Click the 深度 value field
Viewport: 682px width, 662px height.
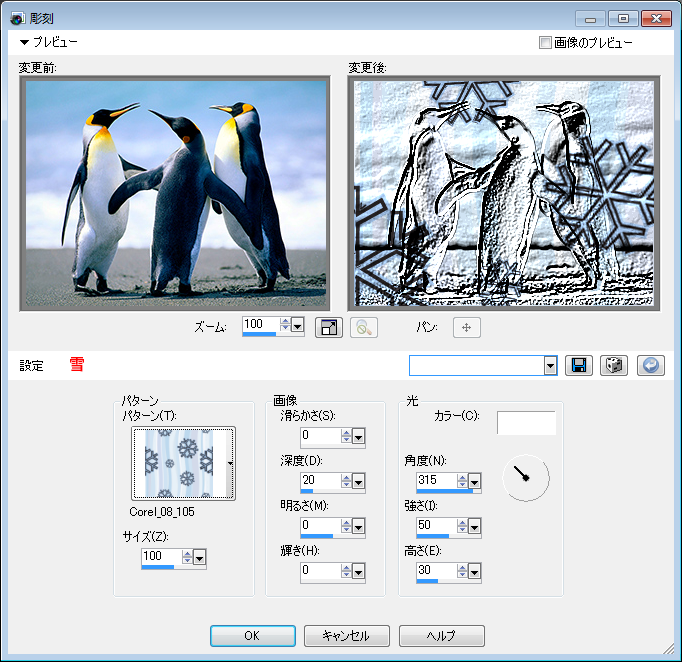(x=320, y=479)
